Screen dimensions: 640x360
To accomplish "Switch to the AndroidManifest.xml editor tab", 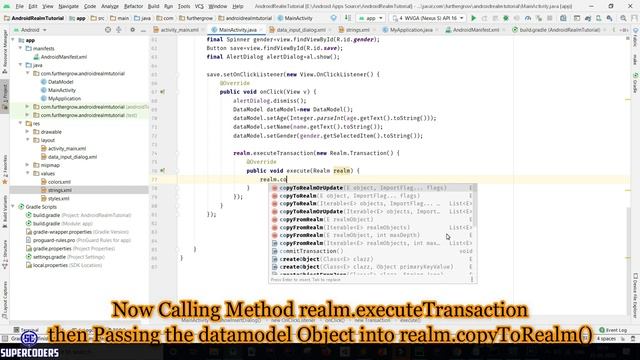I will tap(476, 30).
